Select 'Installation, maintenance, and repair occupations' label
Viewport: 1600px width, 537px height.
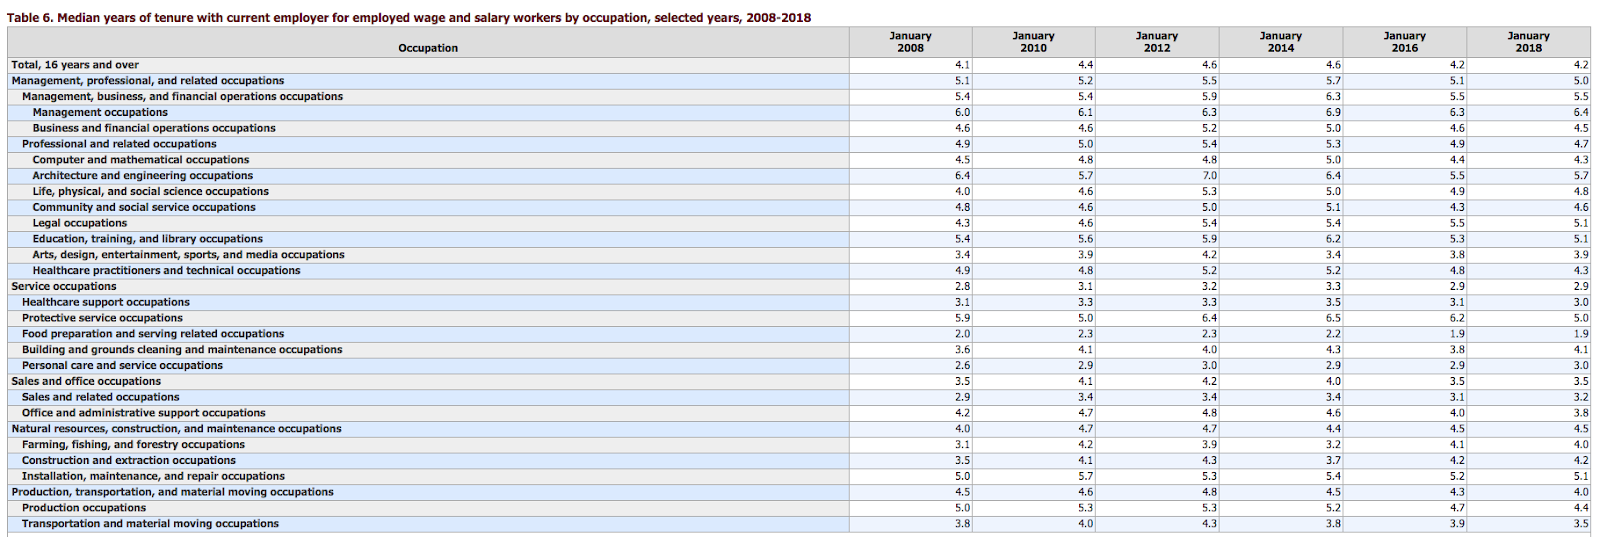click(153, 476)
